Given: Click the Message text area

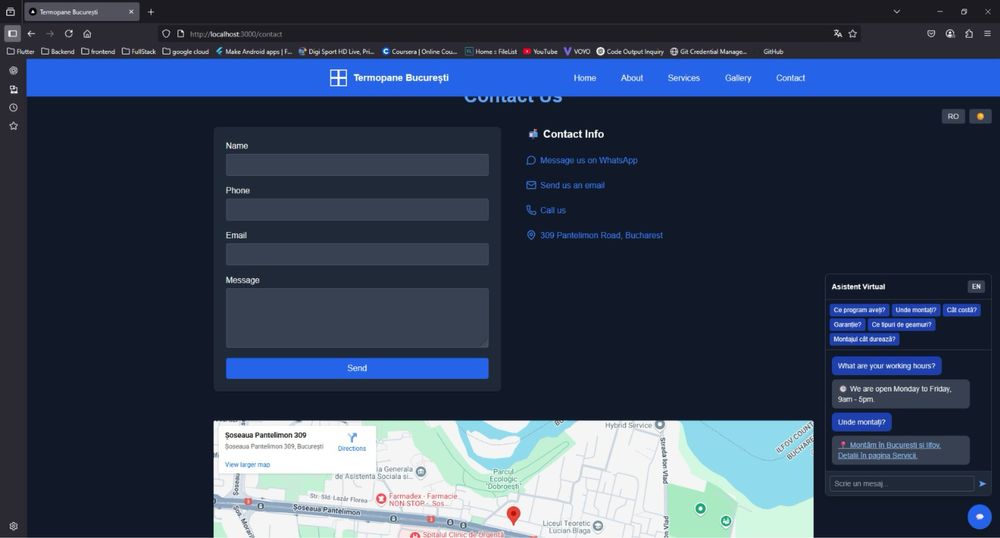Looking at the screenshot, I should click(x=357, y=318).
